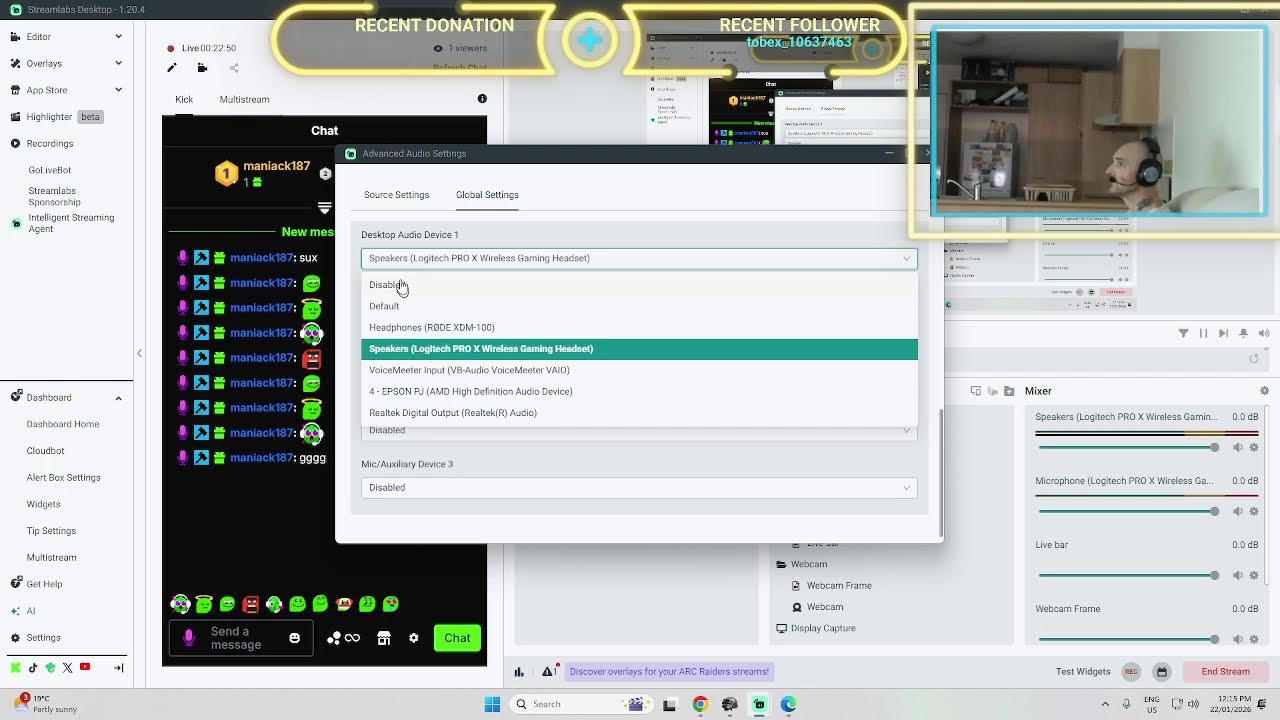The height and width of the screenshot is (720, 1280).
Task: Click the pencil edit stream info icon
Action: 172,68
